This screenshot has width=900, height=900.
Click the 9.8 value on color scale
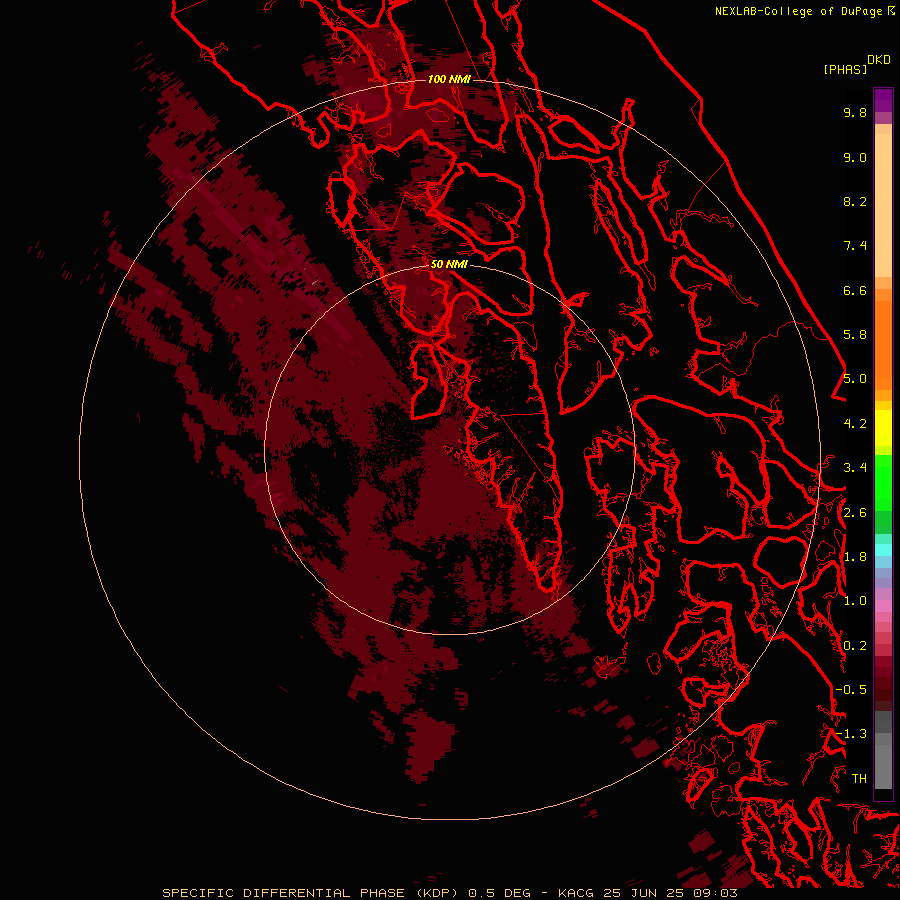tap(855, 112)
